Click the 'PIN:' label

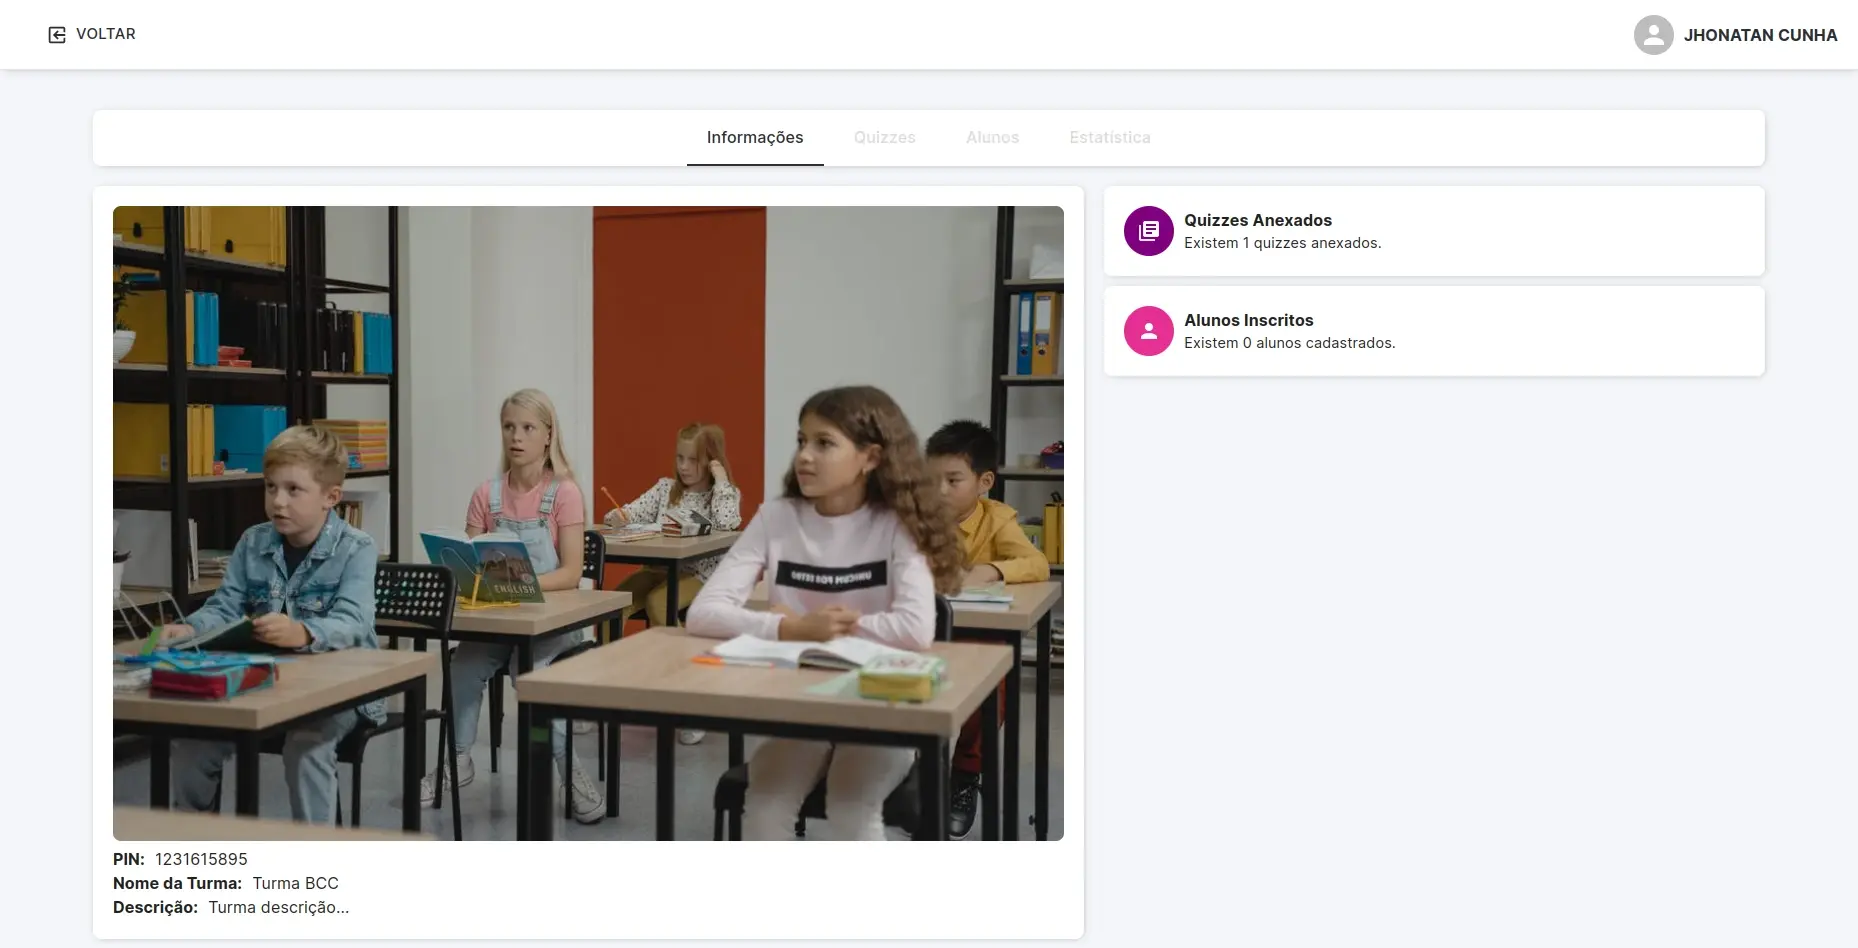pyautogui.click(x=129, y=859)
